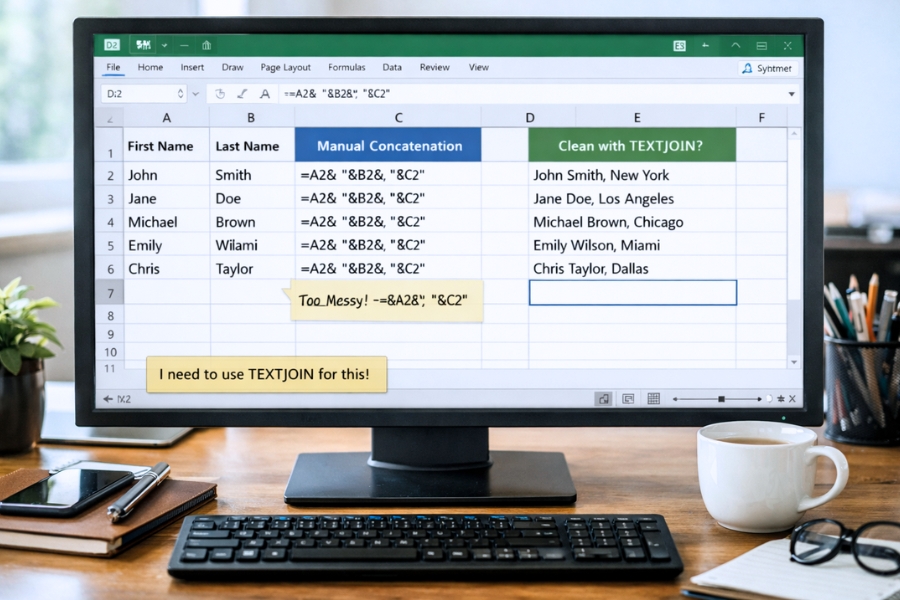Click the Save icon in quick access toolbar
The image size is (900, 600).
click(142, 44)
